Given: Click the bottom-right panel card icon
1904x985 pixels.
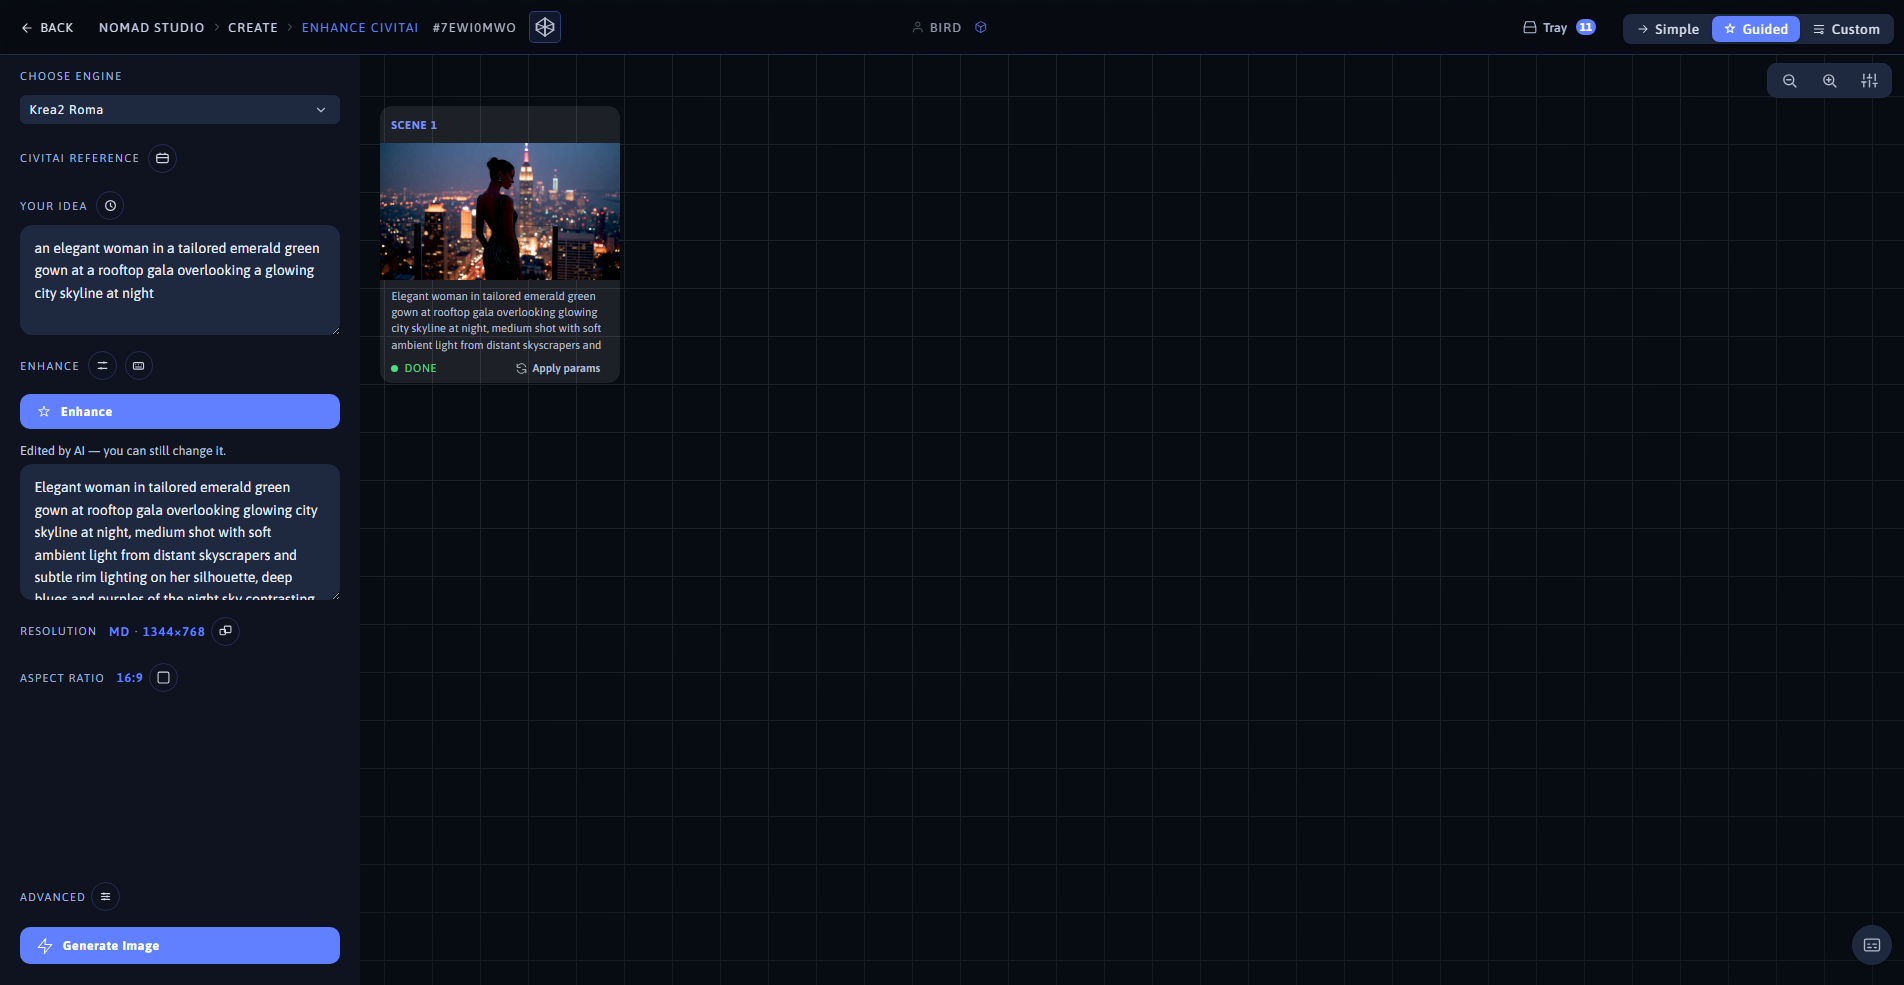Looking at the screenshot, I should 1872,945.
